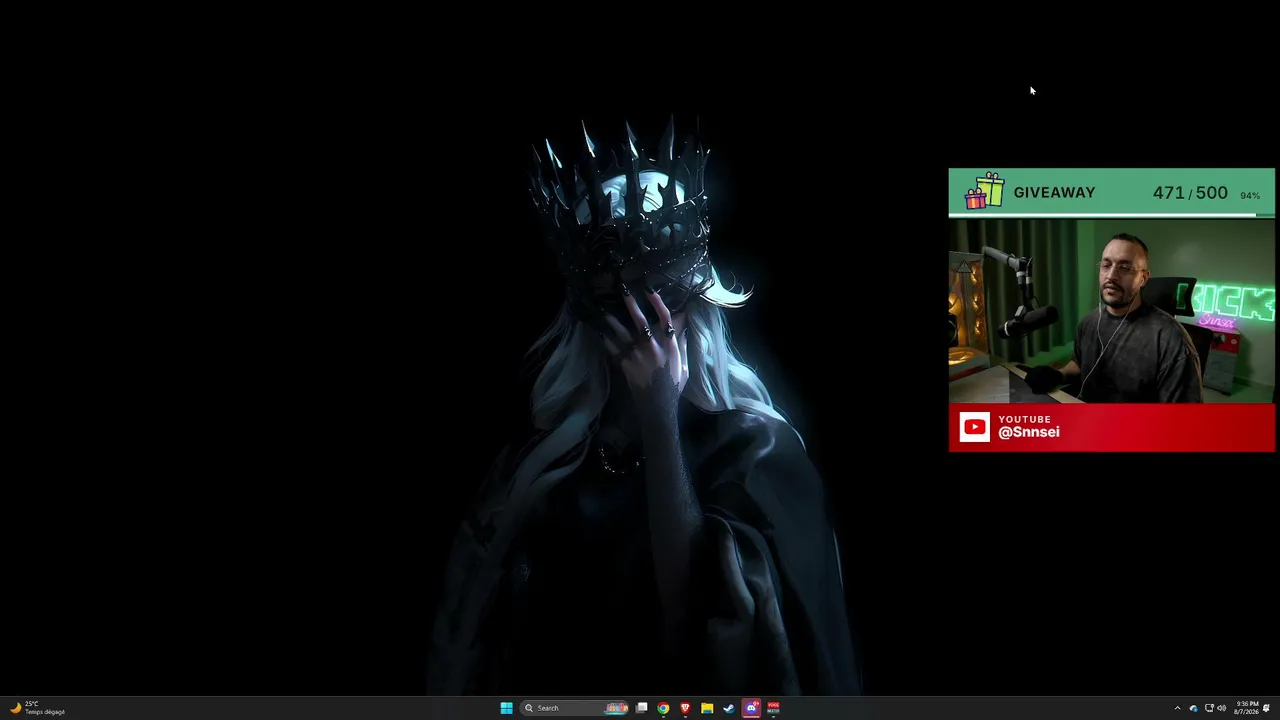Launch Google Chrome from the taskbar
Image resolution: width=1280 pixels, height=720 pixels.
point(663,708)
